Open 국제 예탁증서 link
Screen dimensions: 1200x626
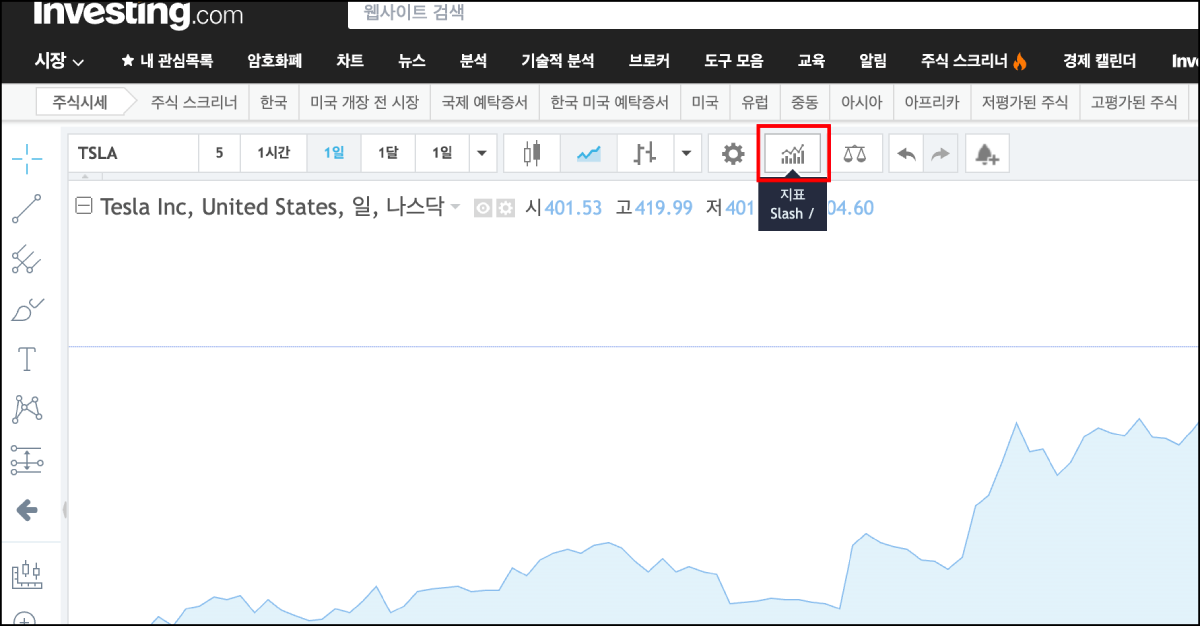pyautogui.click(x=485, y=102)
